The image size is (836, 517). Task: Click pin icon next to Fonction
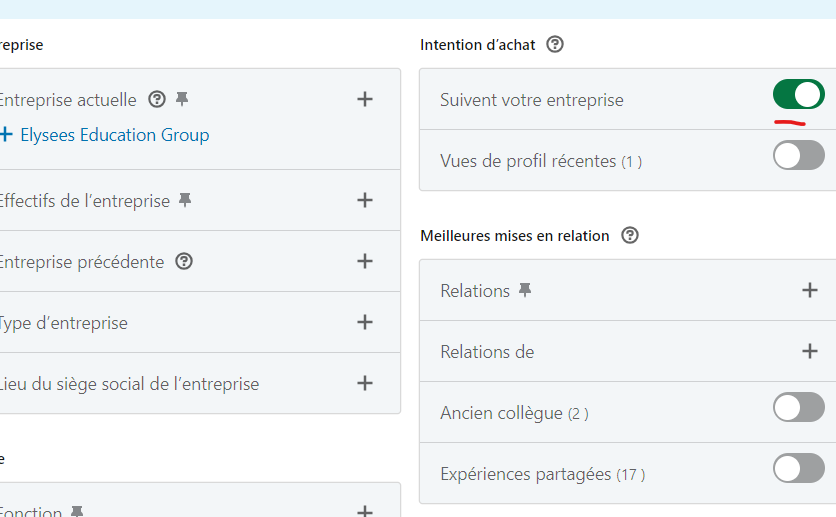pyautogui.click(x=77, y=511)
